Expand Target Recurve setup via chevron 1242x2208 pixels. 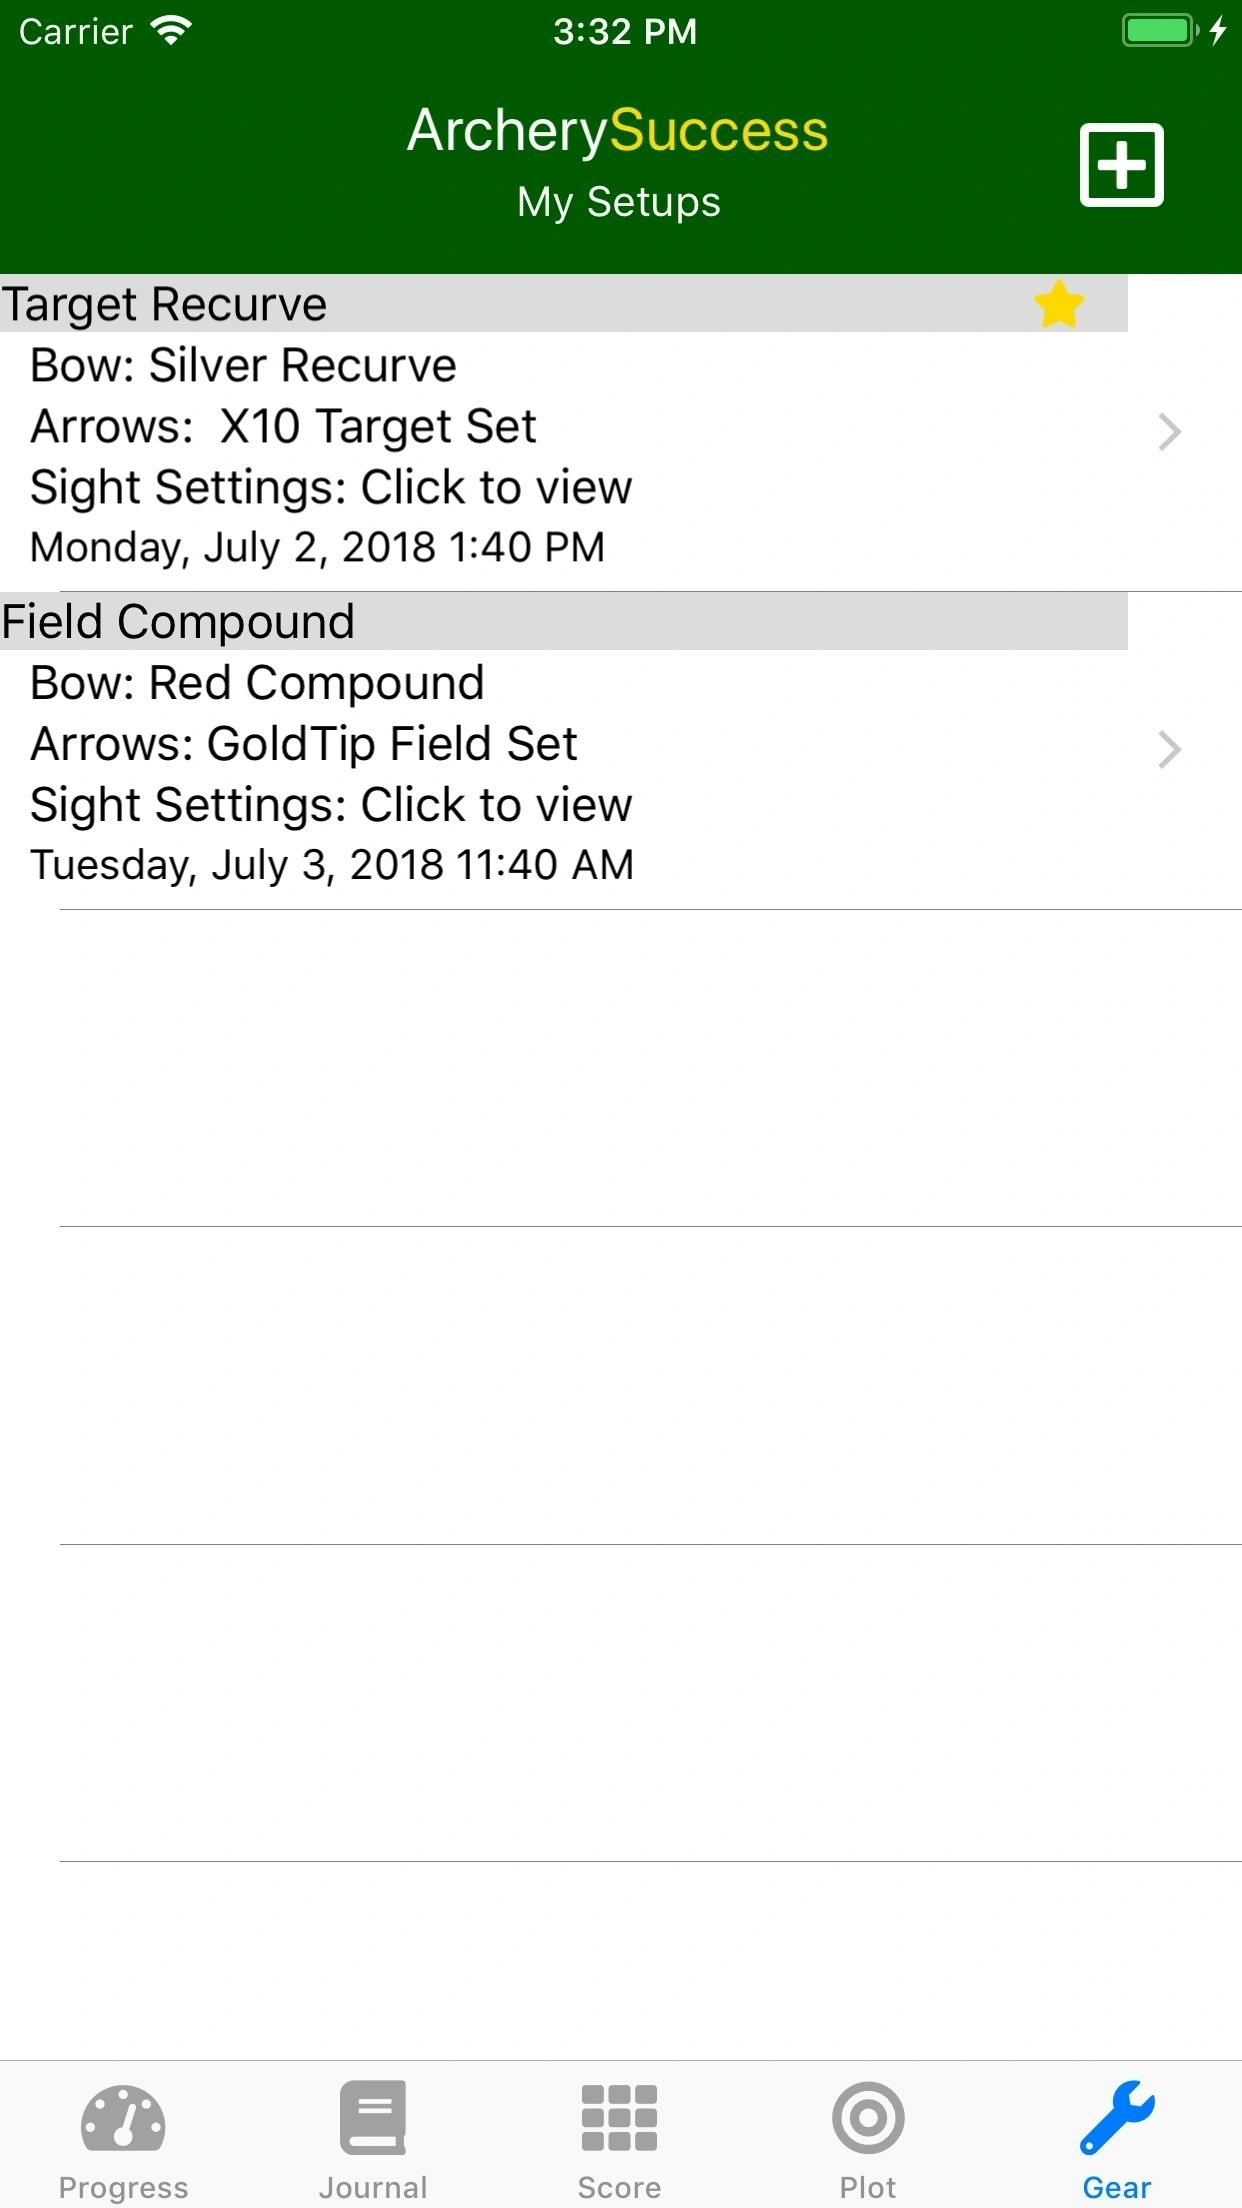point(1169,432)
